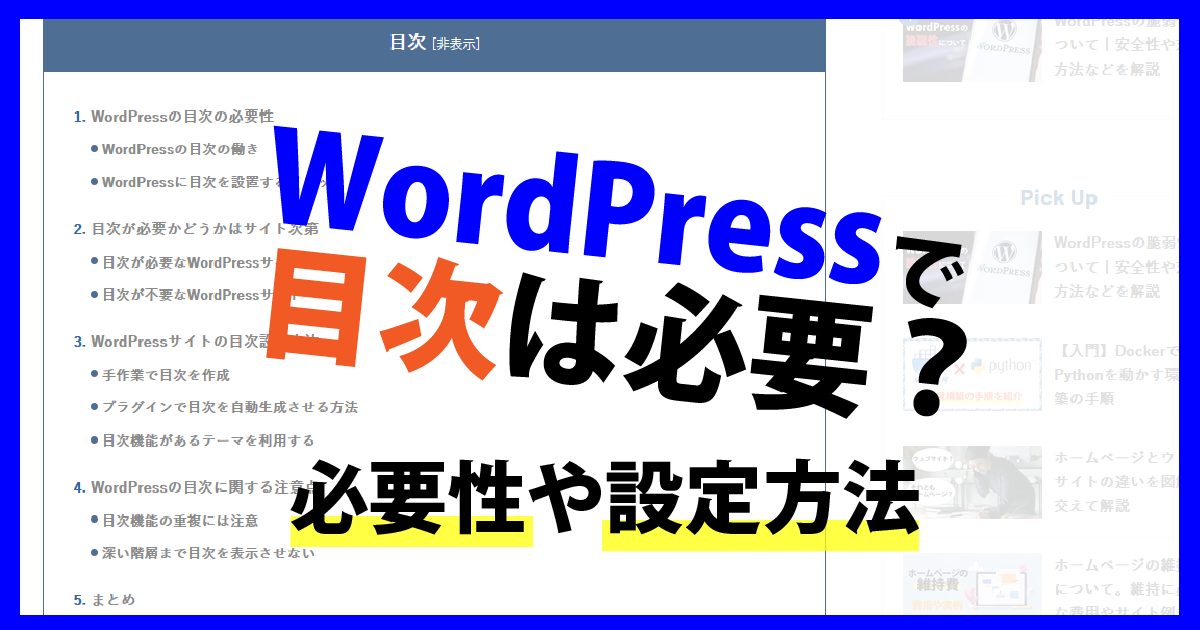The width and height of the screenshot is (1200, 630).
Task: Open the WordPressの目次の働き subsection link
Action: (179, 149)
